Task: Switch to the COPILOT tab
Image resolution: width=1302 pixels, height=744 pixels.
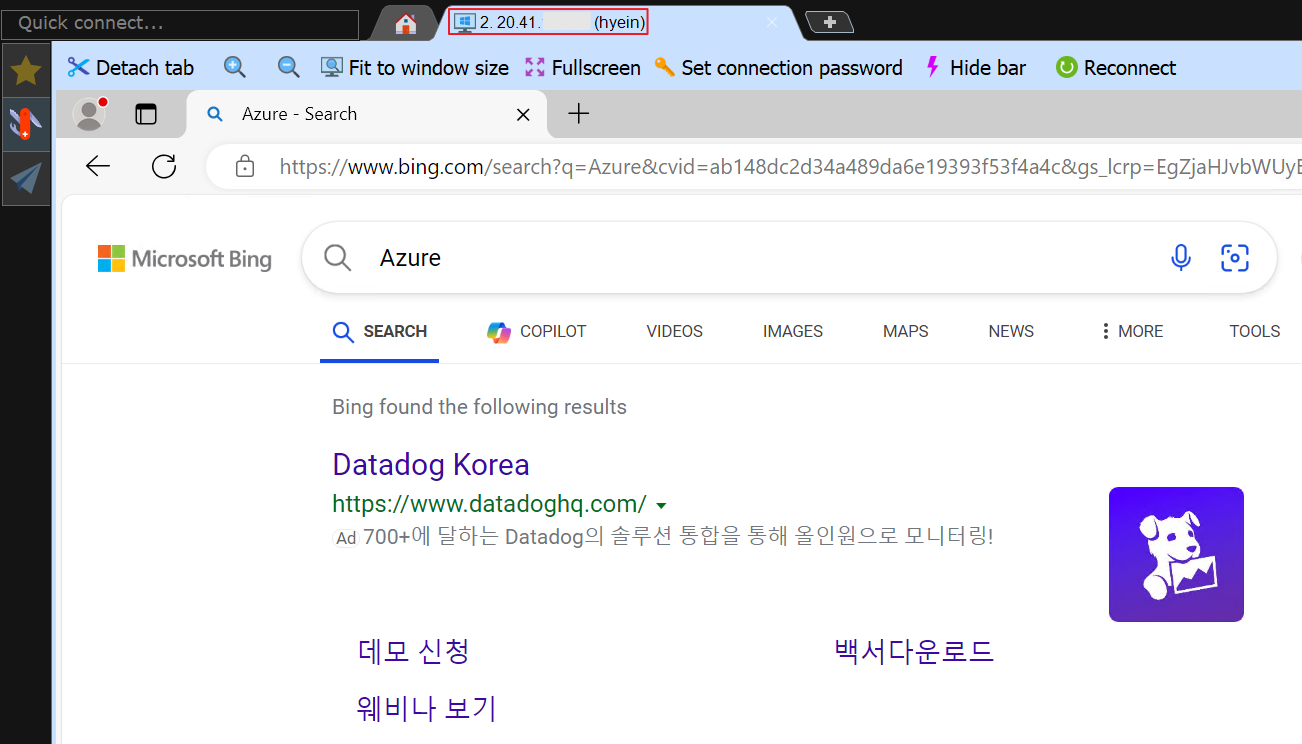Action: click(x=537, y=332)
